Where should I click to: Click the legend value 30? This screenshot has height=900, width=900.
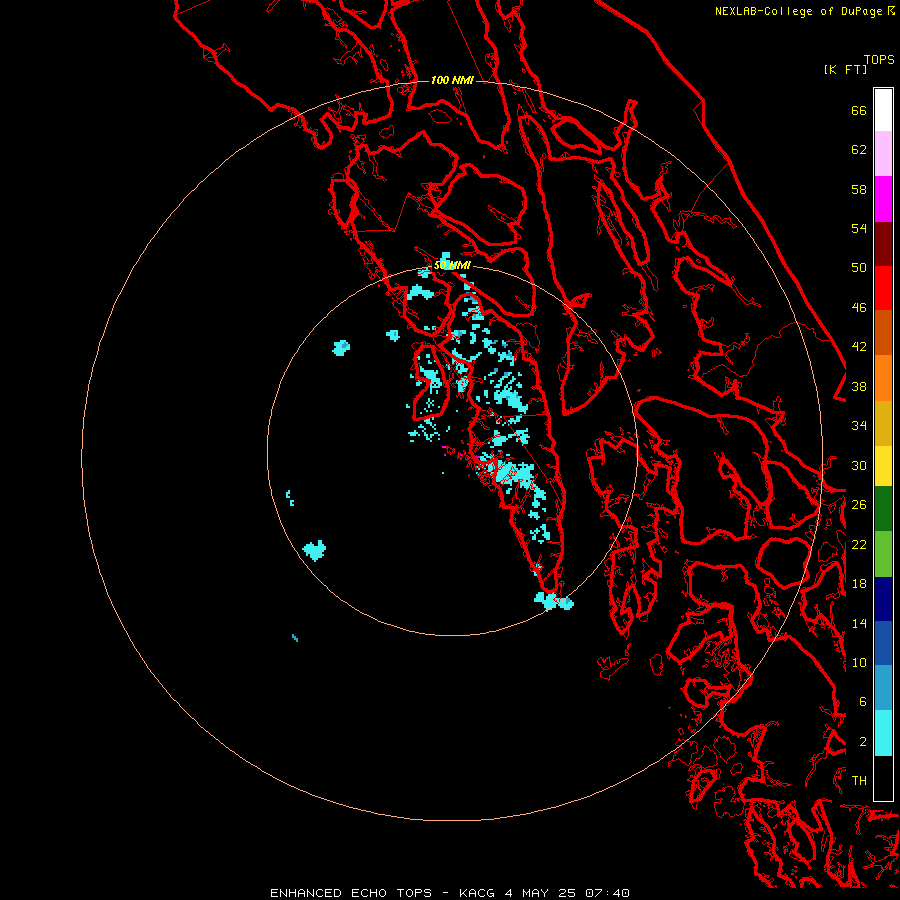859,465
